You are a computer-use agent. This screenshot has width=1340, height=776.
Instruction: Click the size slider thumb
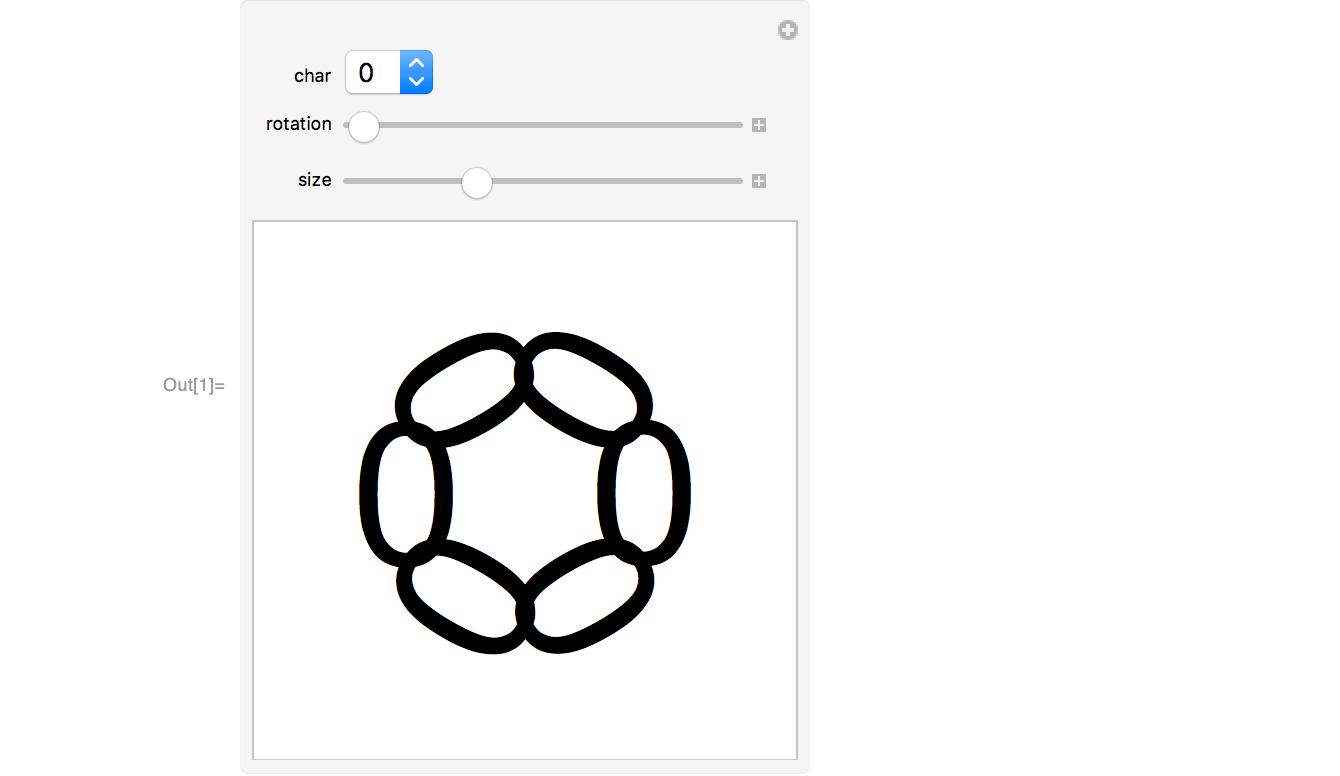(x=477, y=182)
